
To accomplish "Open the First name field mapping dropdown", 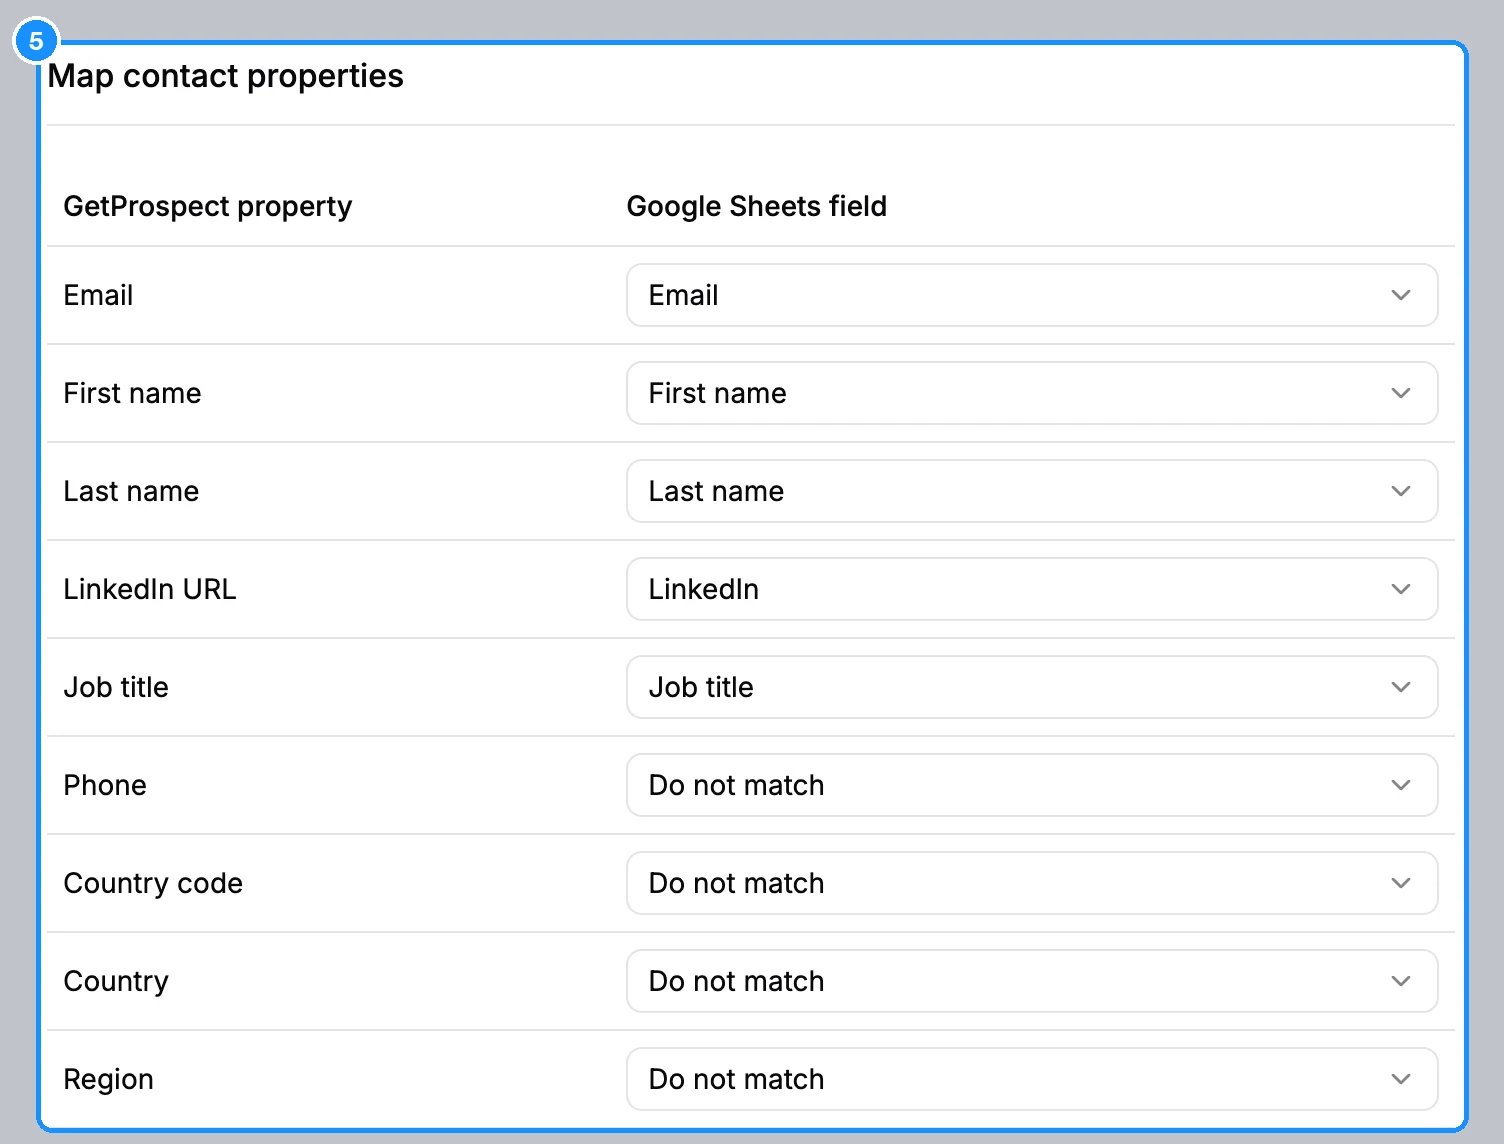I will click(x=1032, y=393).
